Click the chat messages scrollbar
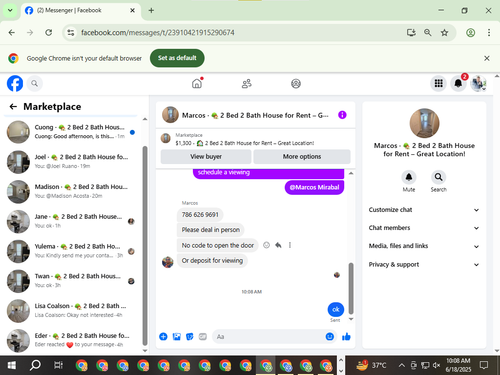 (351, 288)
